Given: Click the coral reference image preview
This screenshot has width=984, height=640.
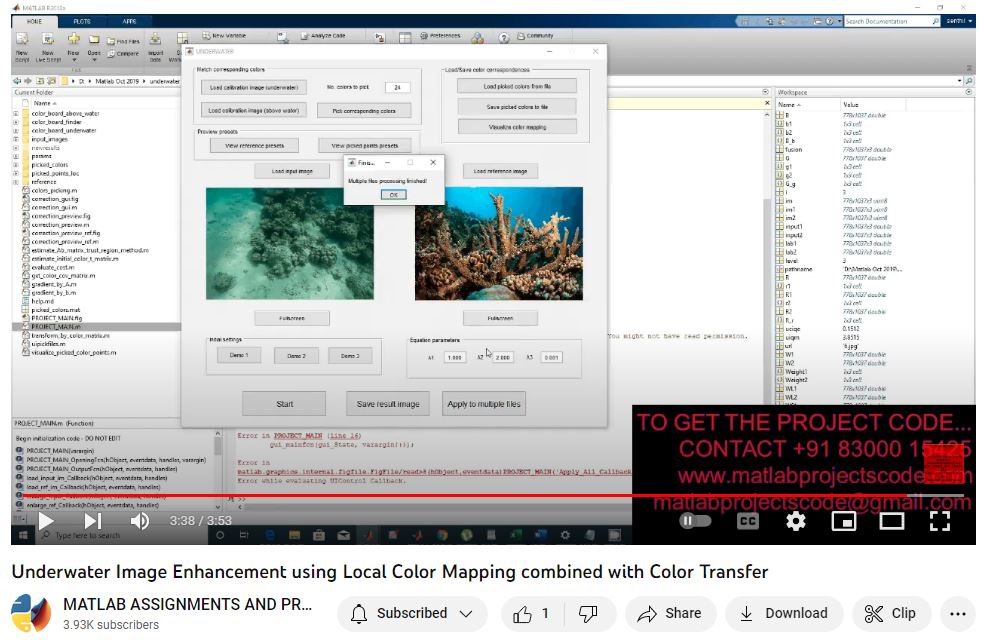Looking at the screenshot, I should coord(499,243).
